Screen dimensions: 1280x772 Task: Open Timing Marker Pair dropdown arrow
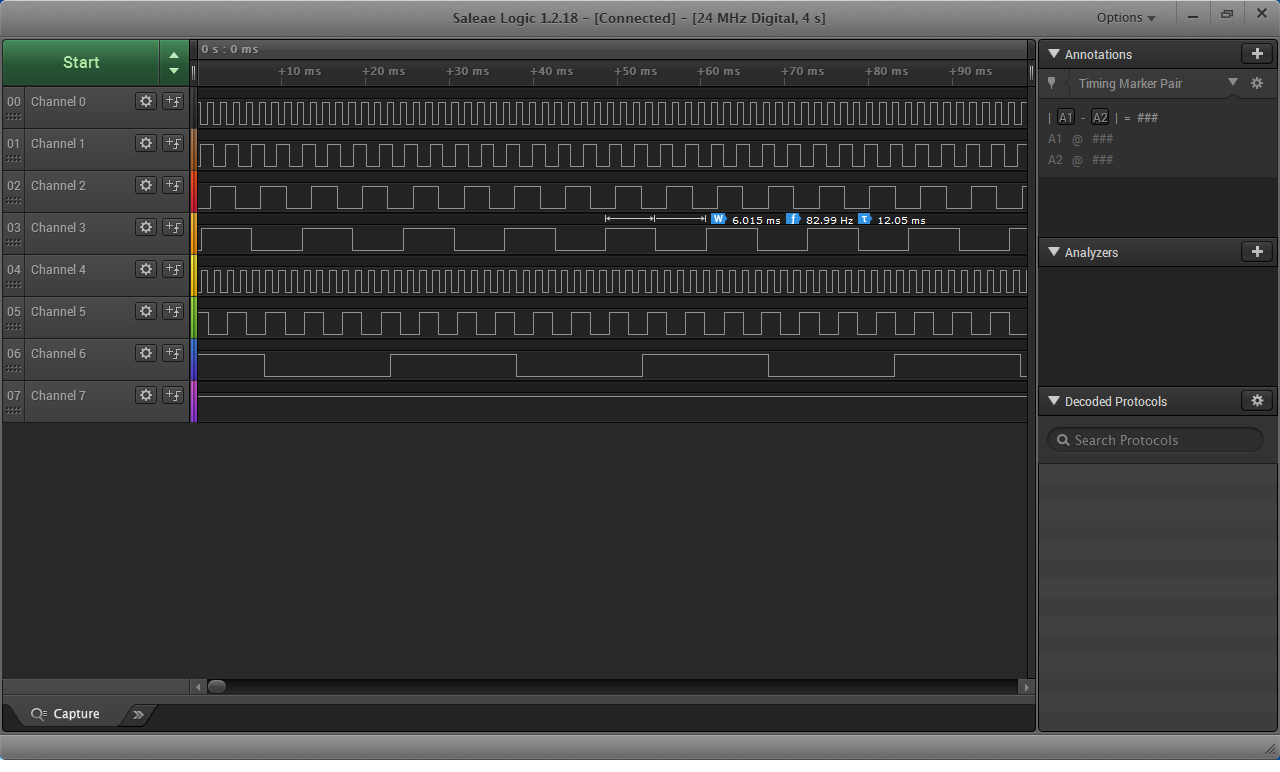pyautogui.click(x=1233, y=83)
